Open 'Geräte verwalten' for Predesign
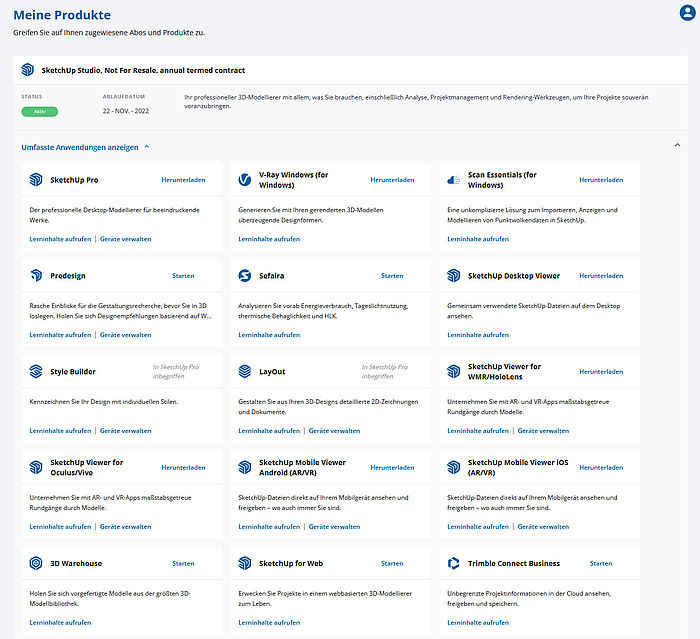700x639 pixels. click(125, 334)
